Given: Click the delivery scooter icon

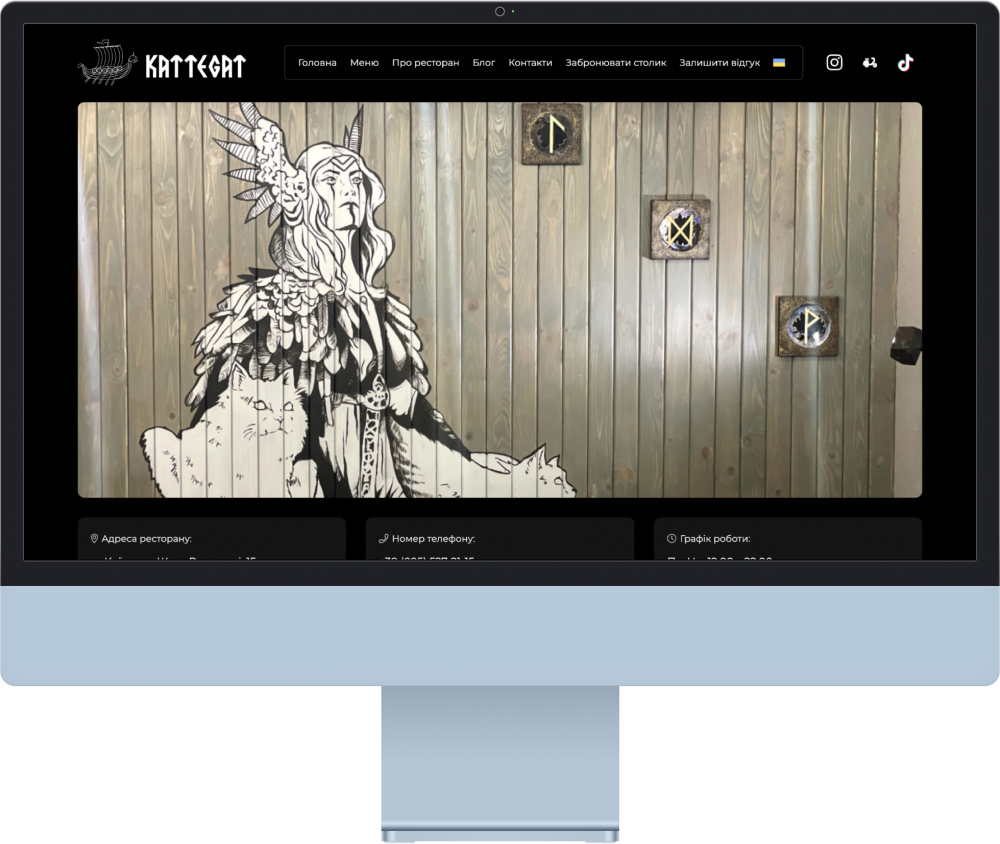Looking at the screenshot, I should [870, 62].
